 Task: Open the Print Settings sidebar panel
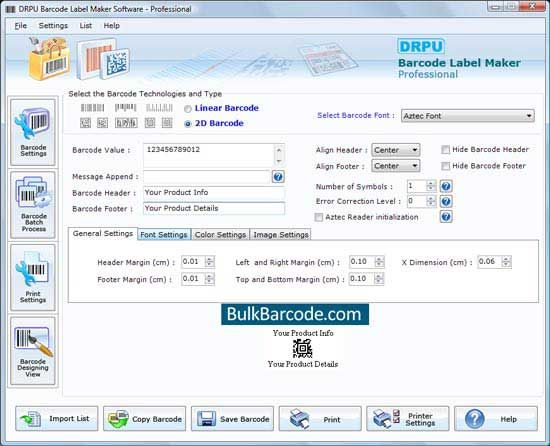click(x=33, y=277)
